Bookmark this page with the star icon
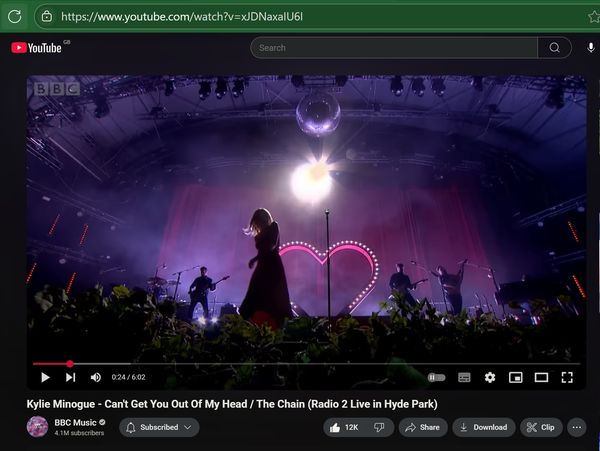Image resolution: width=600 pixels, height=451 pixels. coord(593,16)
